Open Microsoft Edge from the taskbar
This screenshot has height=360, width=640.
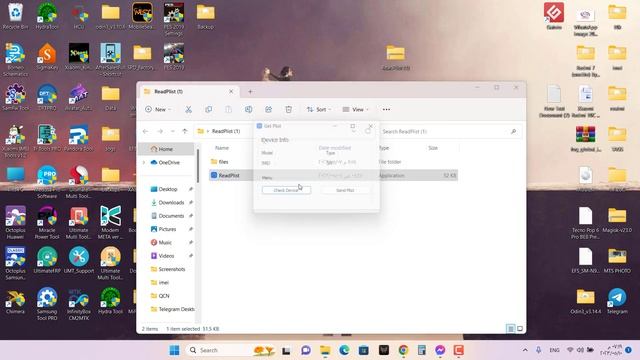point(344,350)
